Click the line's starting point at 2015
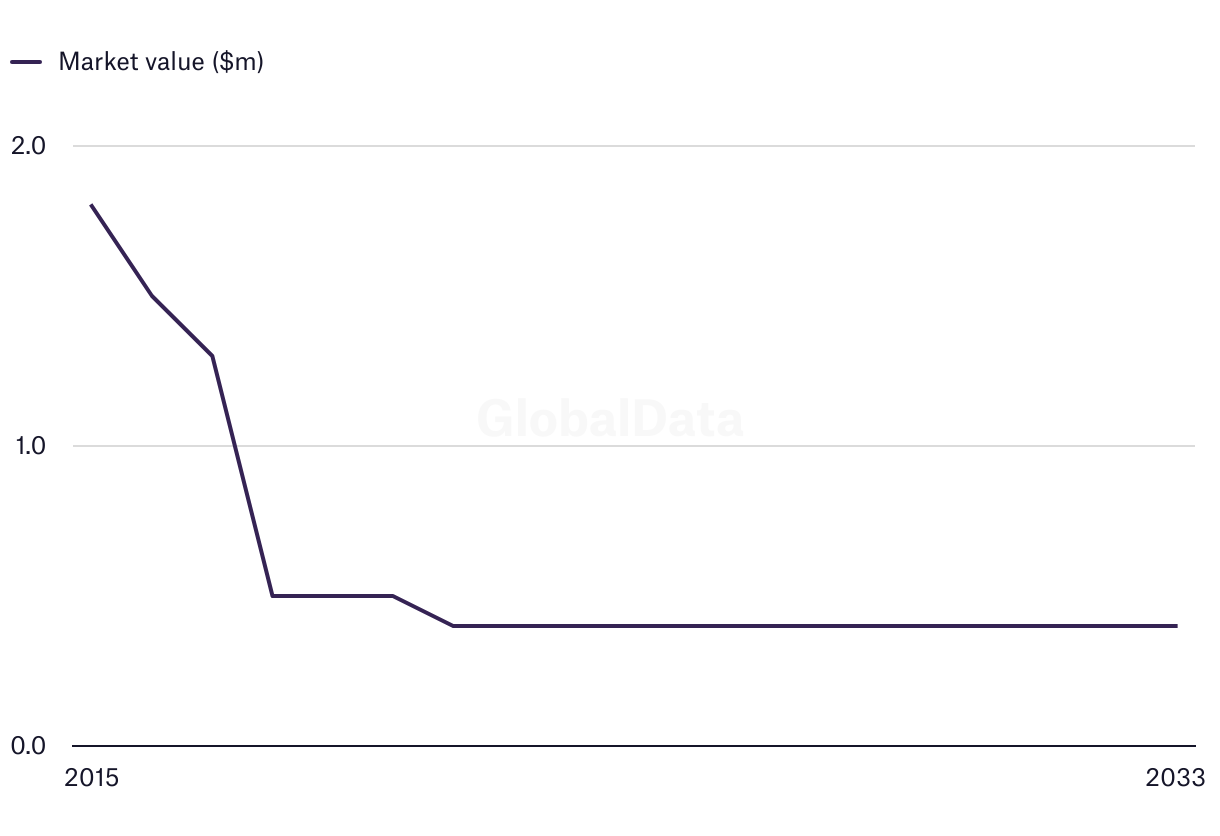 [x=91, y=205]
